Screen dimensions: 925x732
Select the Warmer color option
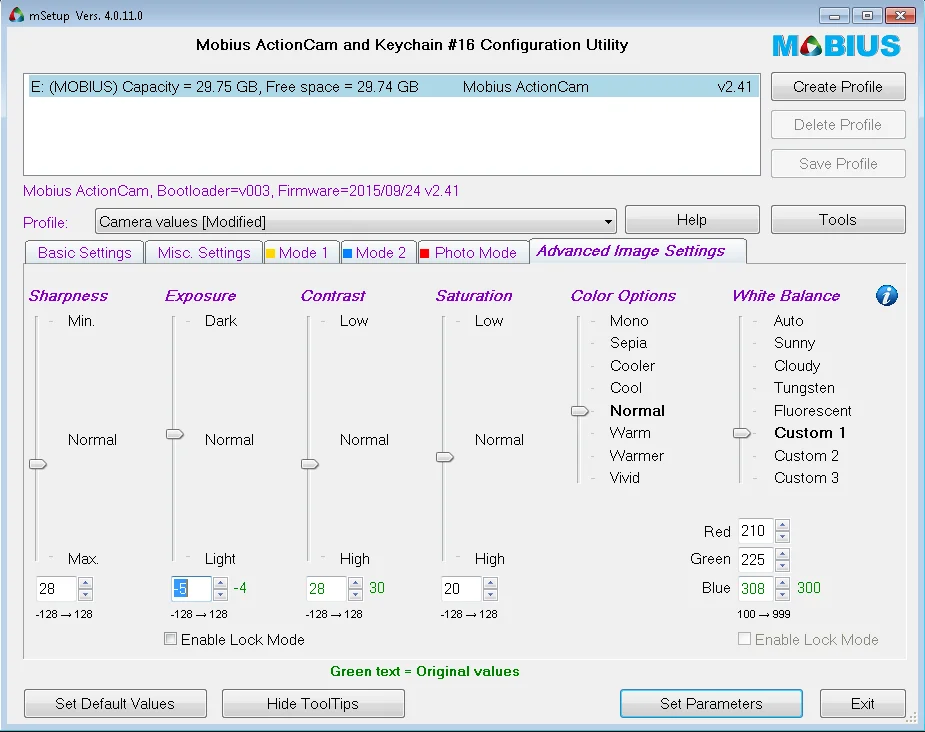coord(637,455)
